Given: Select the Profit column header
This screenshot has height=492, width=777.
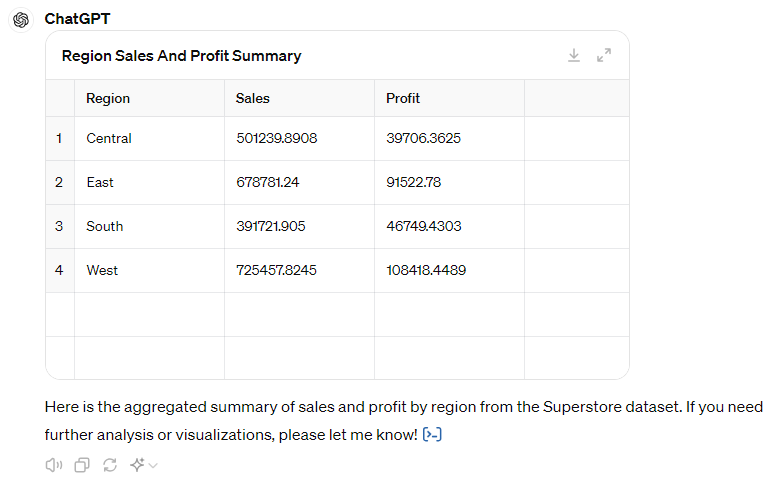Looking at the screenshot, I should pyautogui.click(x=403, y=98).
